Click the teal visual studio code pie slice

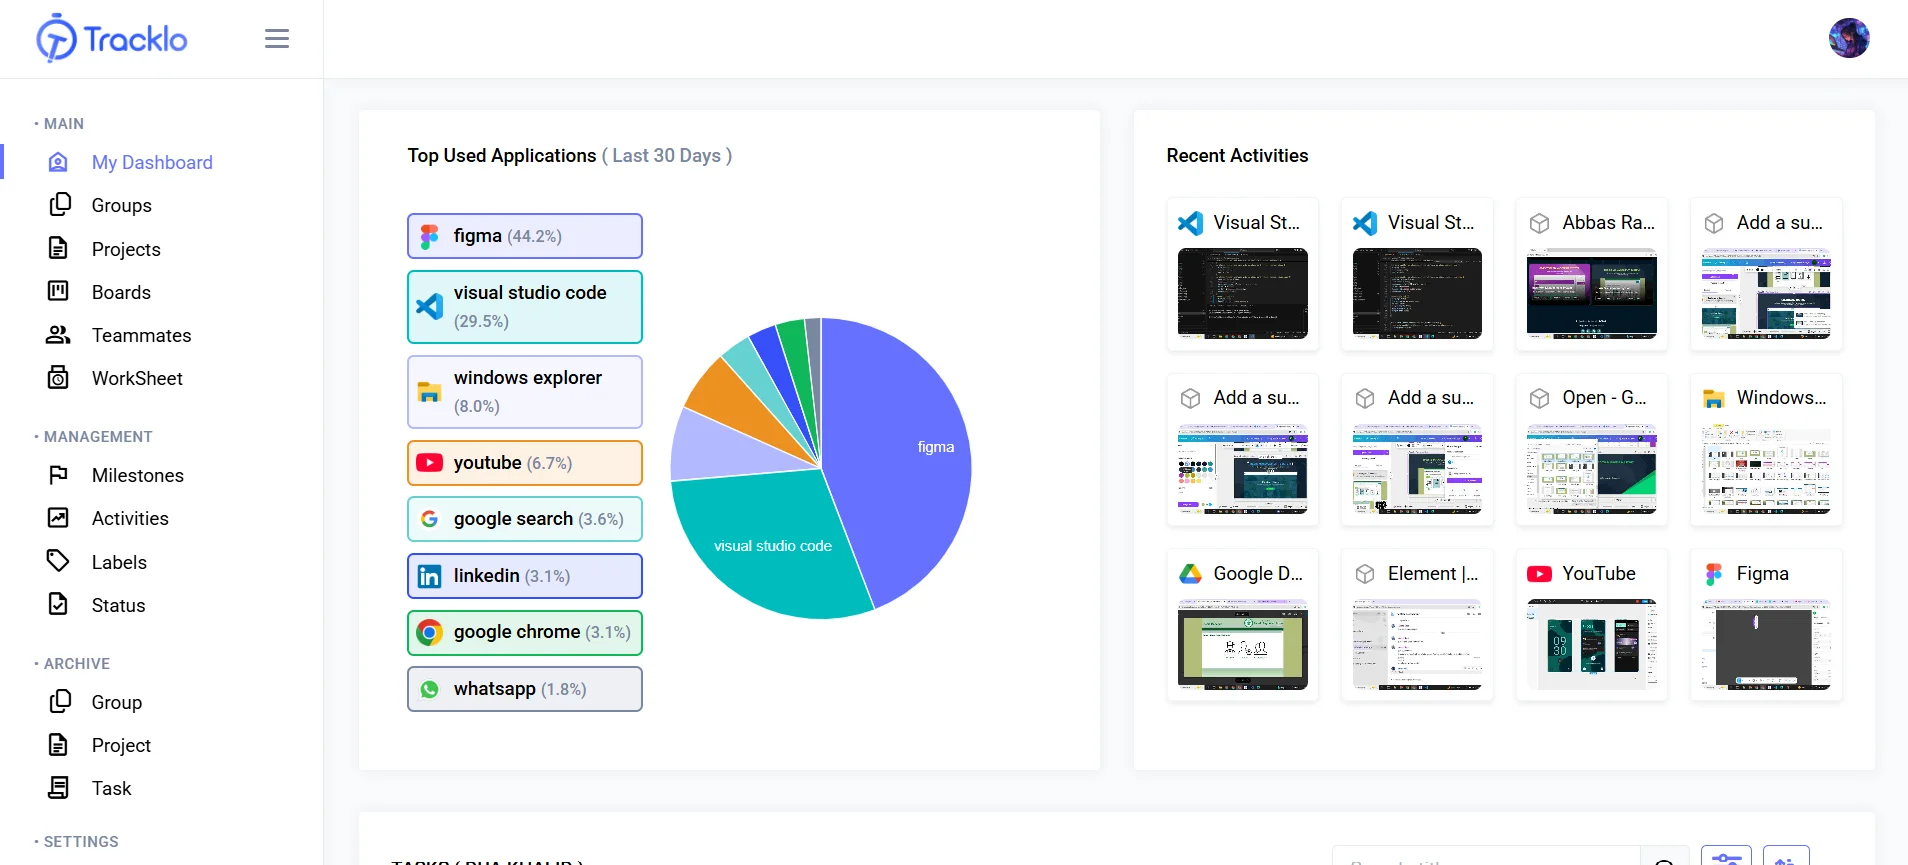(x=770, y=545)
